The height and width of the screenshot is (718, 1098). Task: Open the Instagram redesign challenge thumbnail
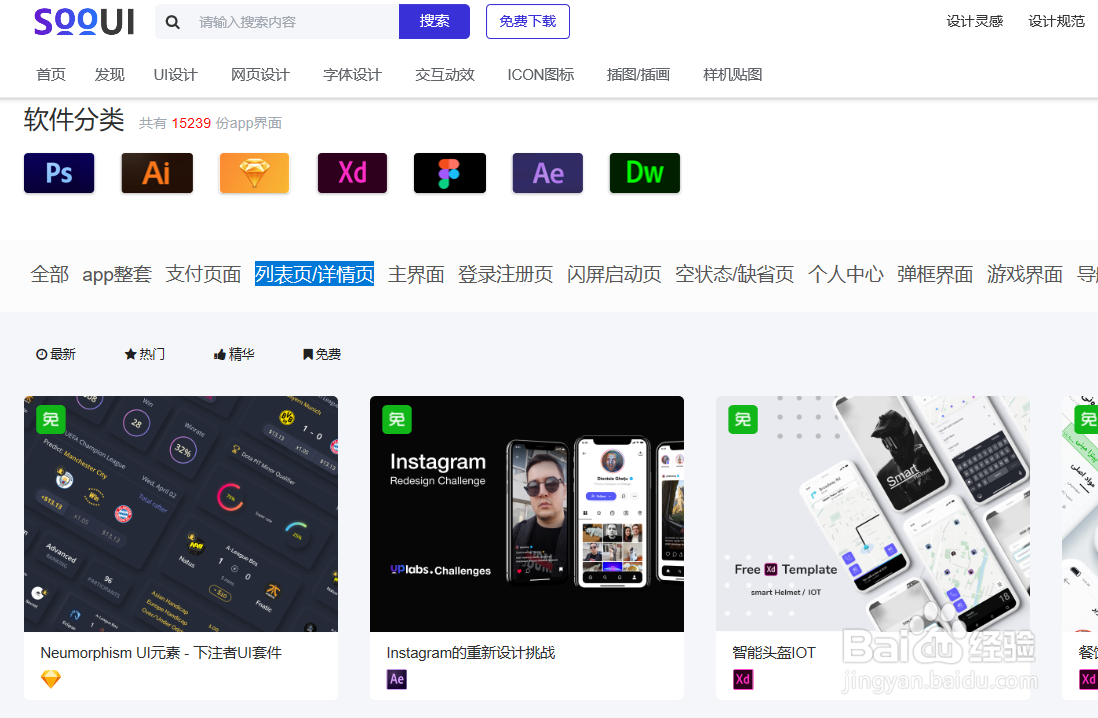527,513
